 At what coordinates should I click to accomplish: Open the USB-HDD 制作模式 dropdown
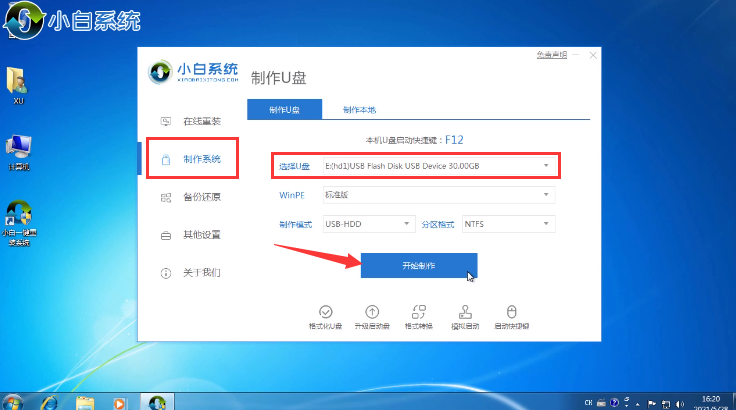coord(369,224)
